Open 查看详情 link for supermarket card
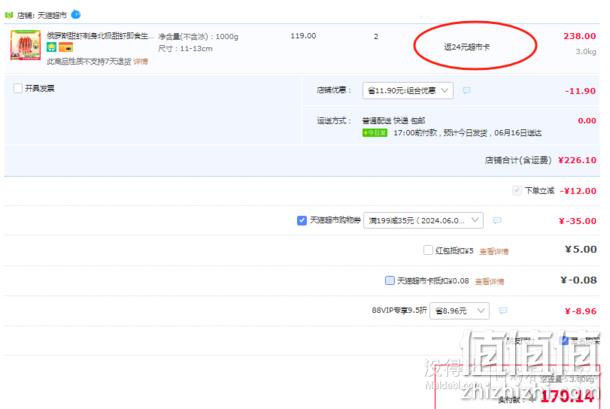 pyautogui.click(x=489, y=281)
